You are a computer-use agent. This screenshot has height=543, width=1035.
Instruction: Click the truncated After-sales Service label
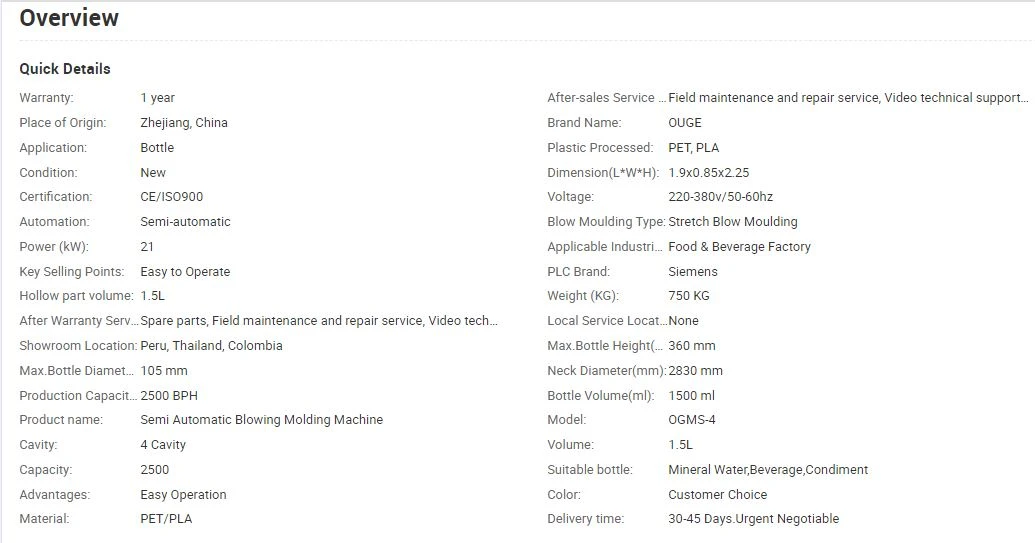(x=607, y=98)
